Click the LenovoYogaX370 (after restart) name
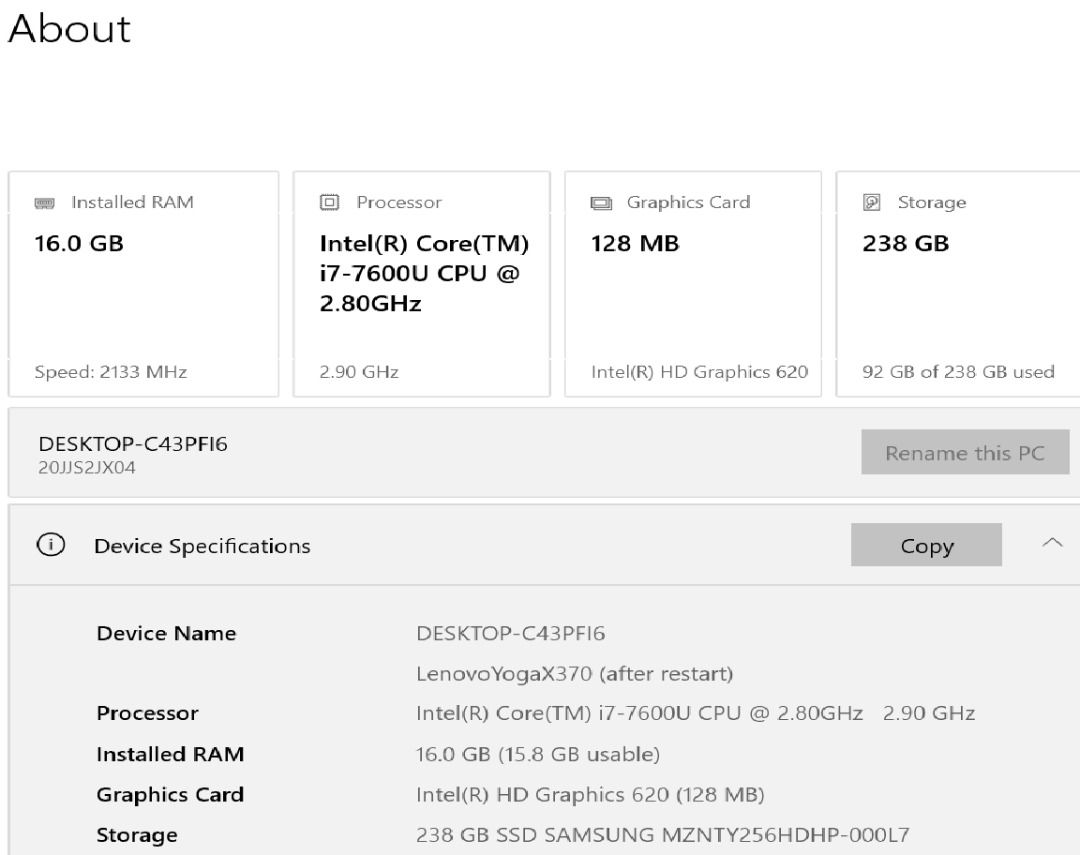This screenshot has width=1080, height=855. [574, 674]
